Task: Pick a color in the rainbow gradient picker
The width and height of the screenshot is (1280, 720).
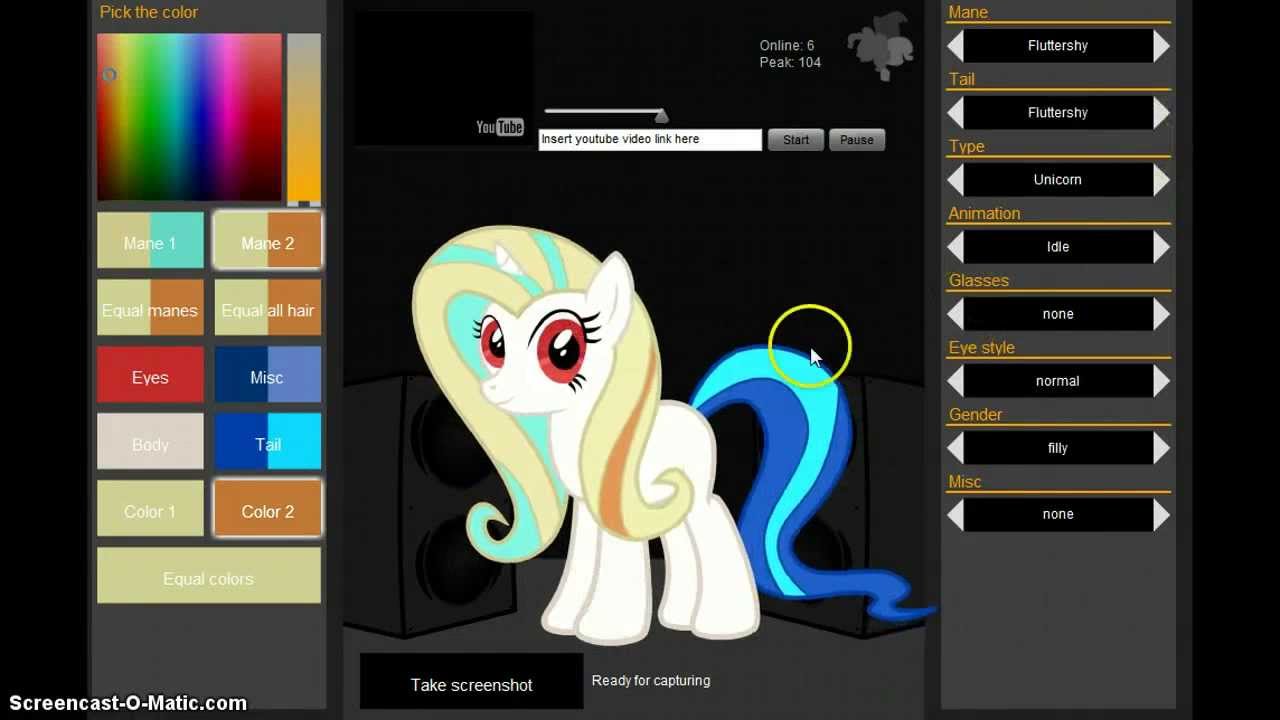Action: click(189, 117)
